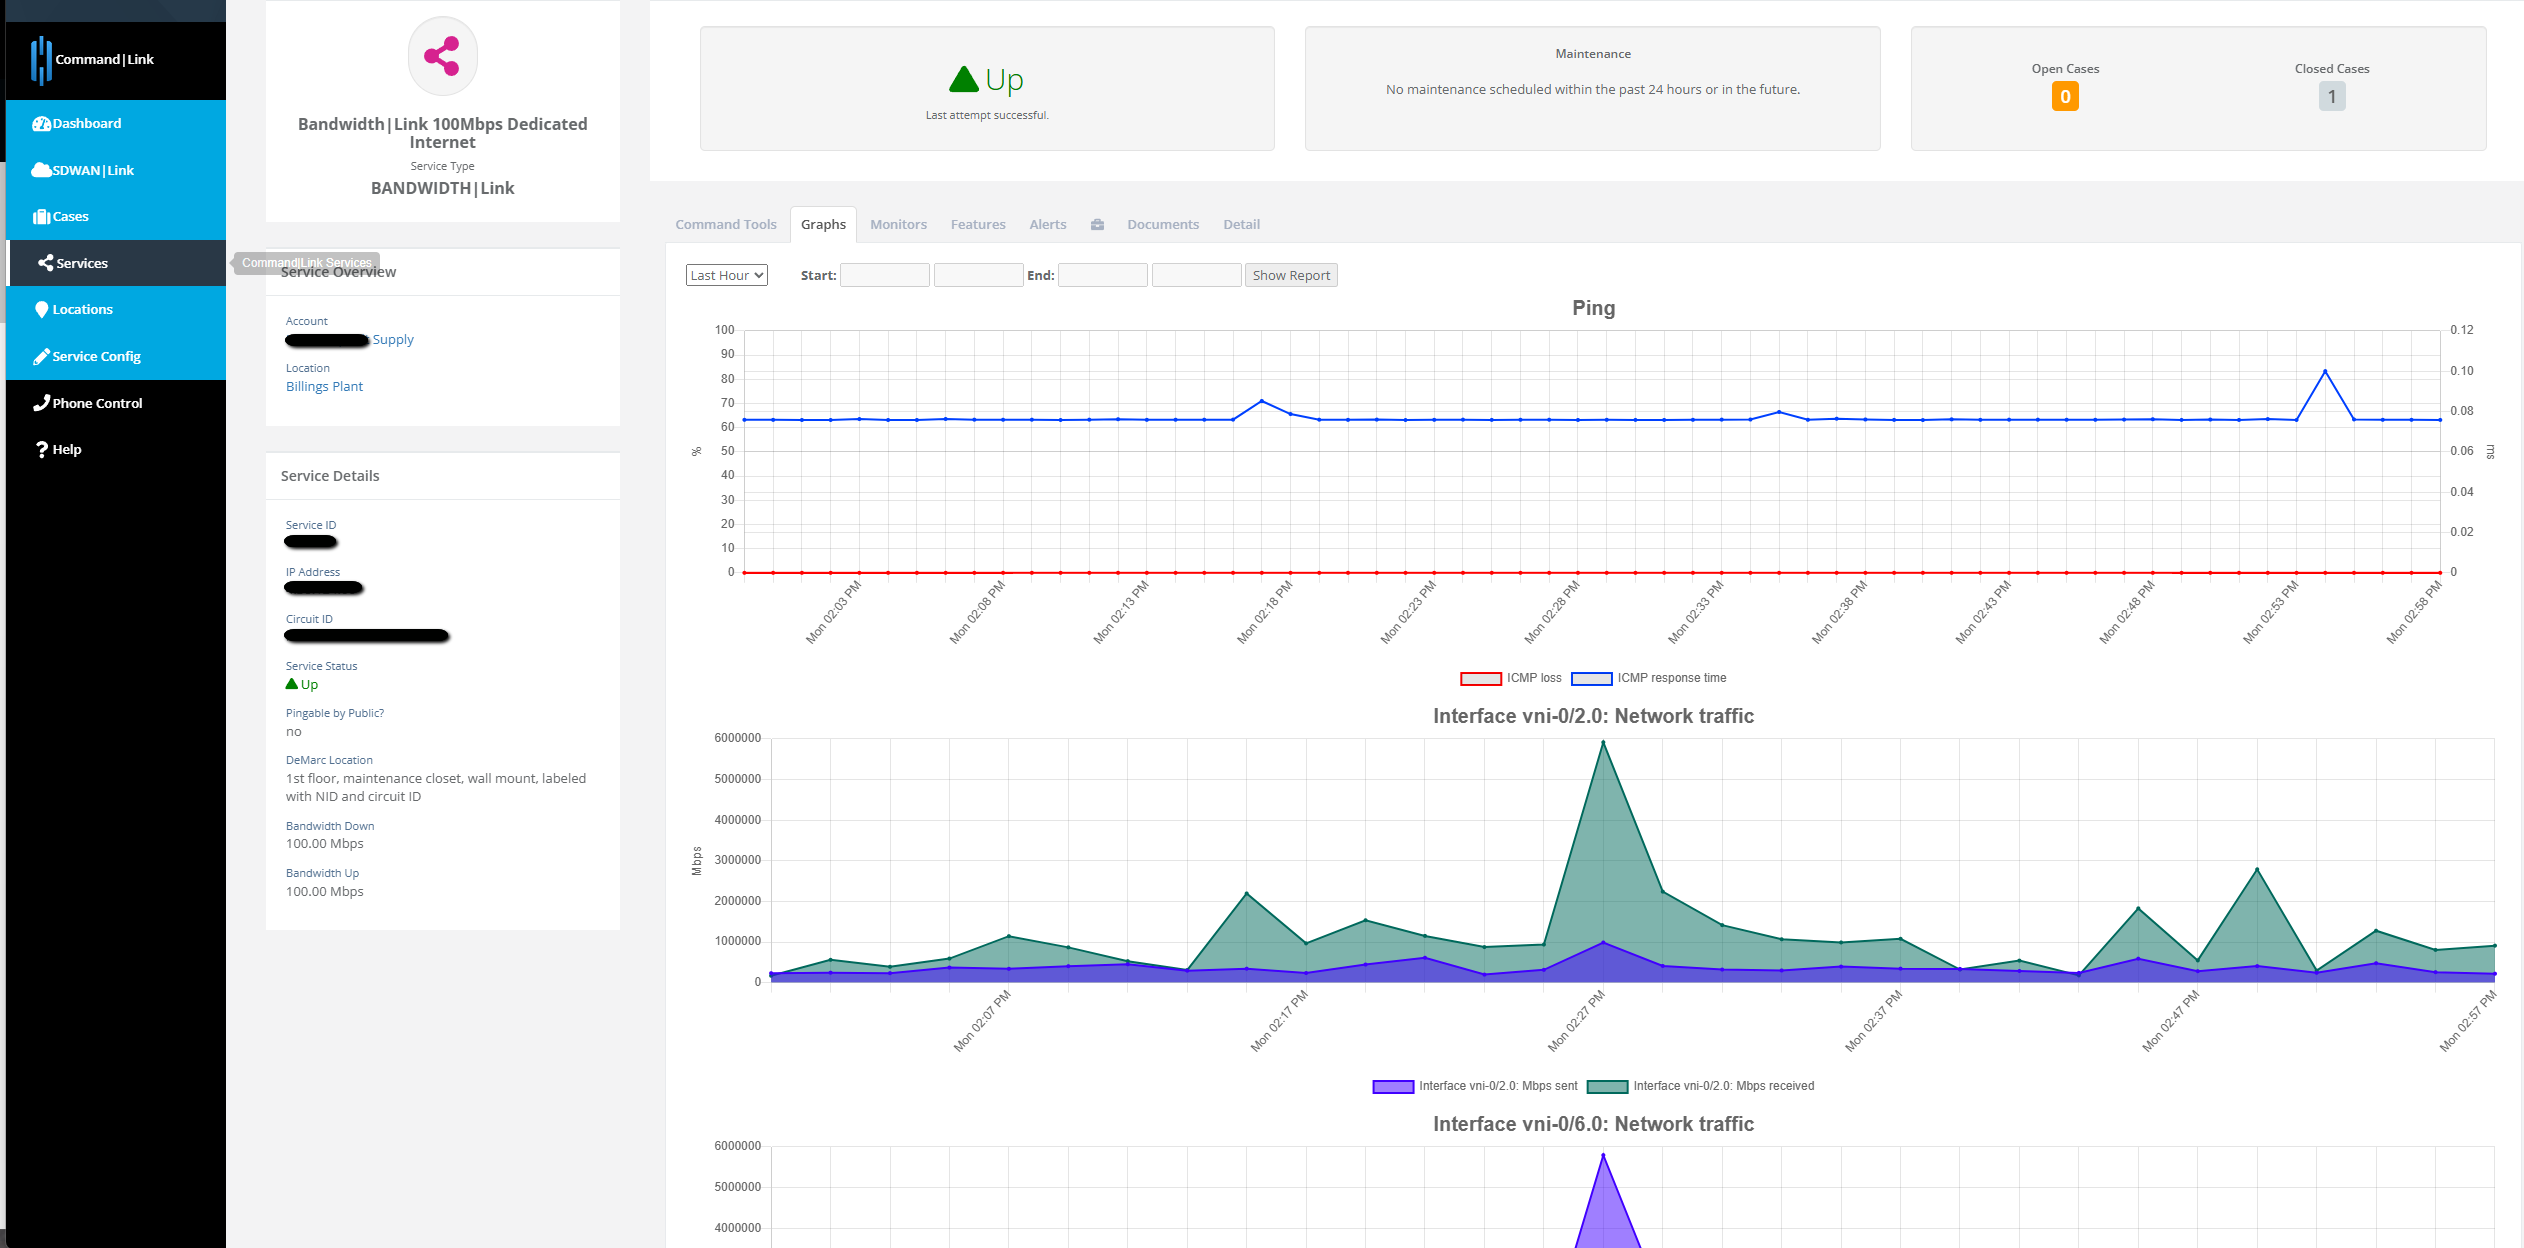
Task: Open the Detail tab
Action: 1241,225
